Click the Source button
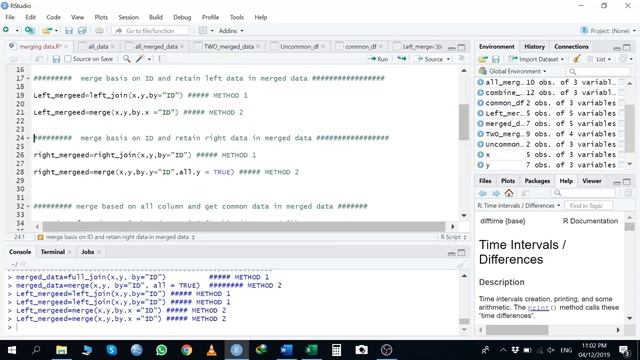640x360 pixels. (x=429, y=59)
